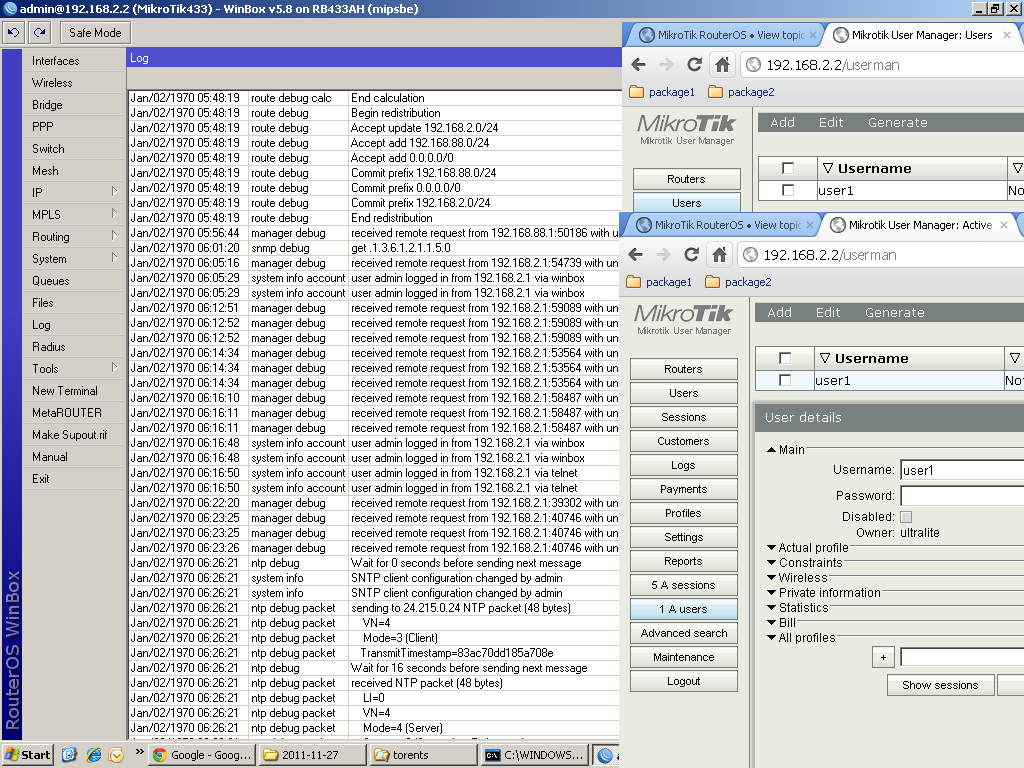Click back arrow in lower browser window

636,255
